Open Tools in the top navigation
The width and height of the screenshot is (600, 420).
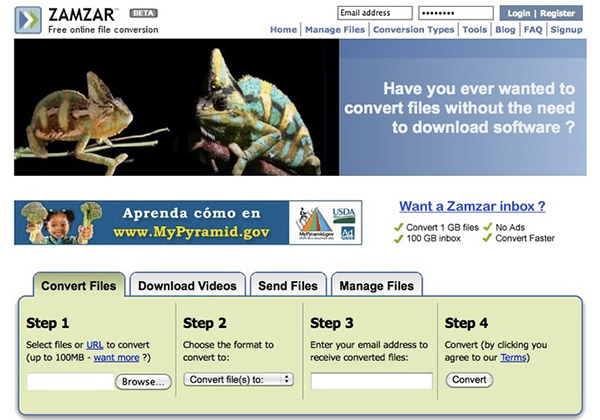point(474,30)
